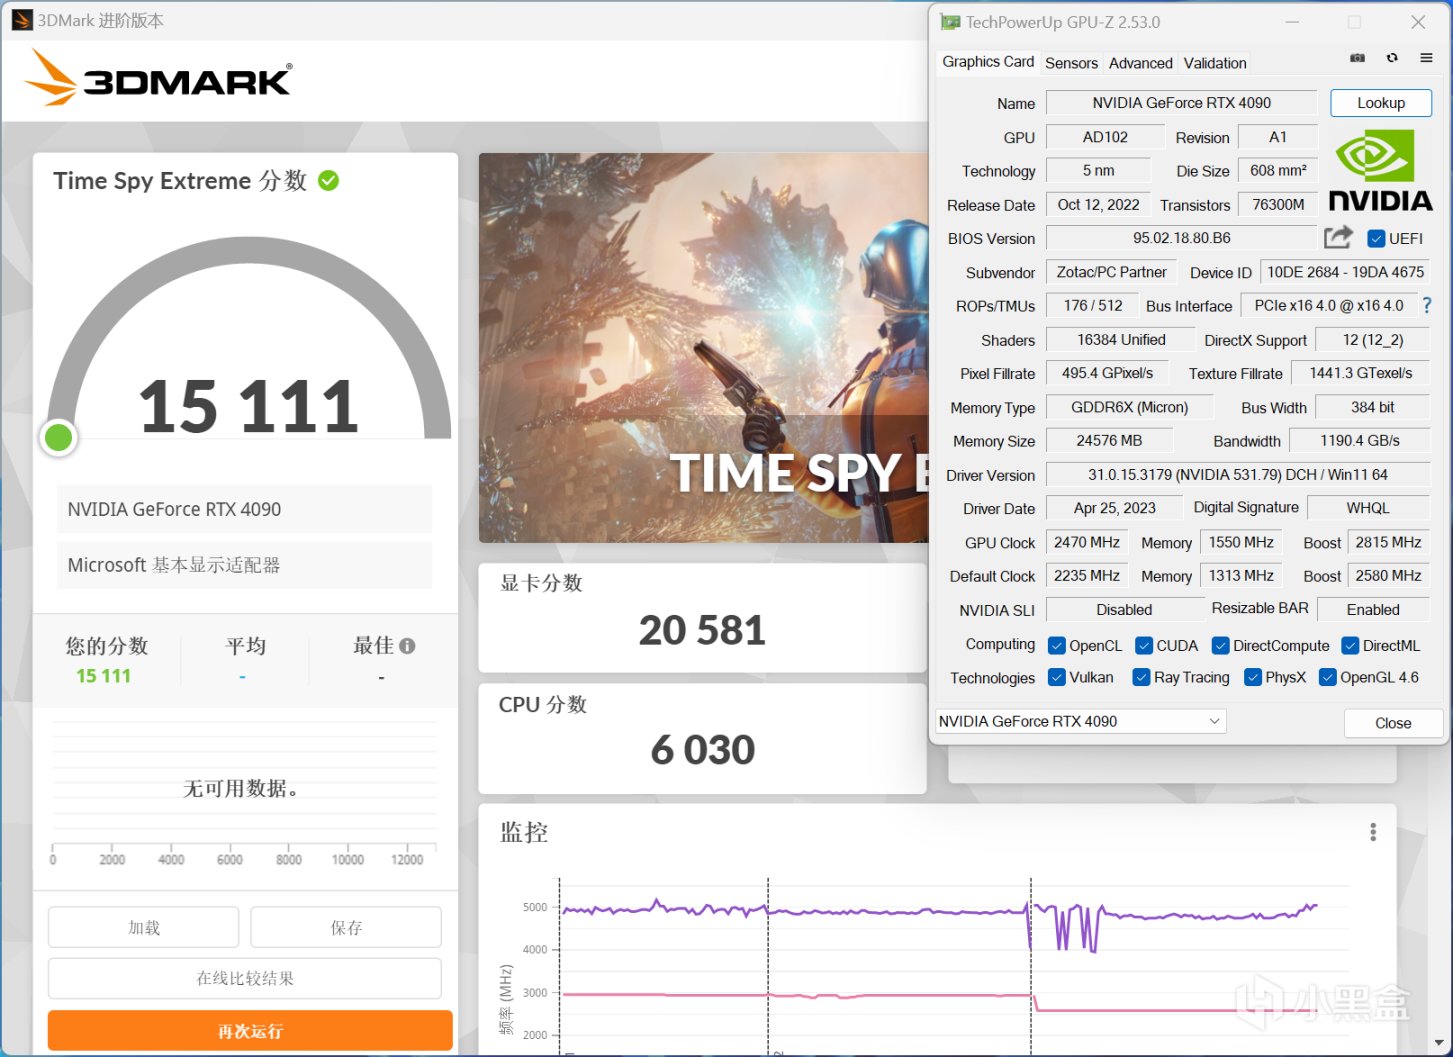Click the GPU Name field showing RTX 4090
Viewport: 1453px width, 1057px height.
(1181, 103)
